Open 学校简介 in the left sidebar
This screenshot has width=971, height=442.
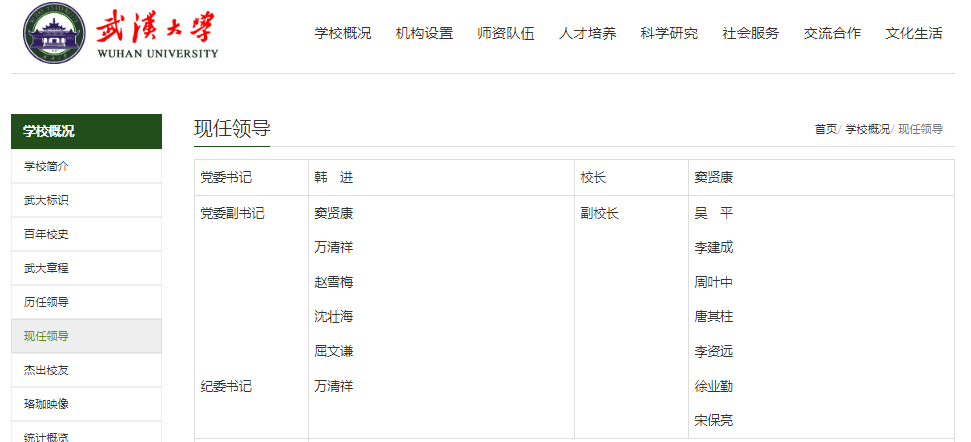coord(46,166)
